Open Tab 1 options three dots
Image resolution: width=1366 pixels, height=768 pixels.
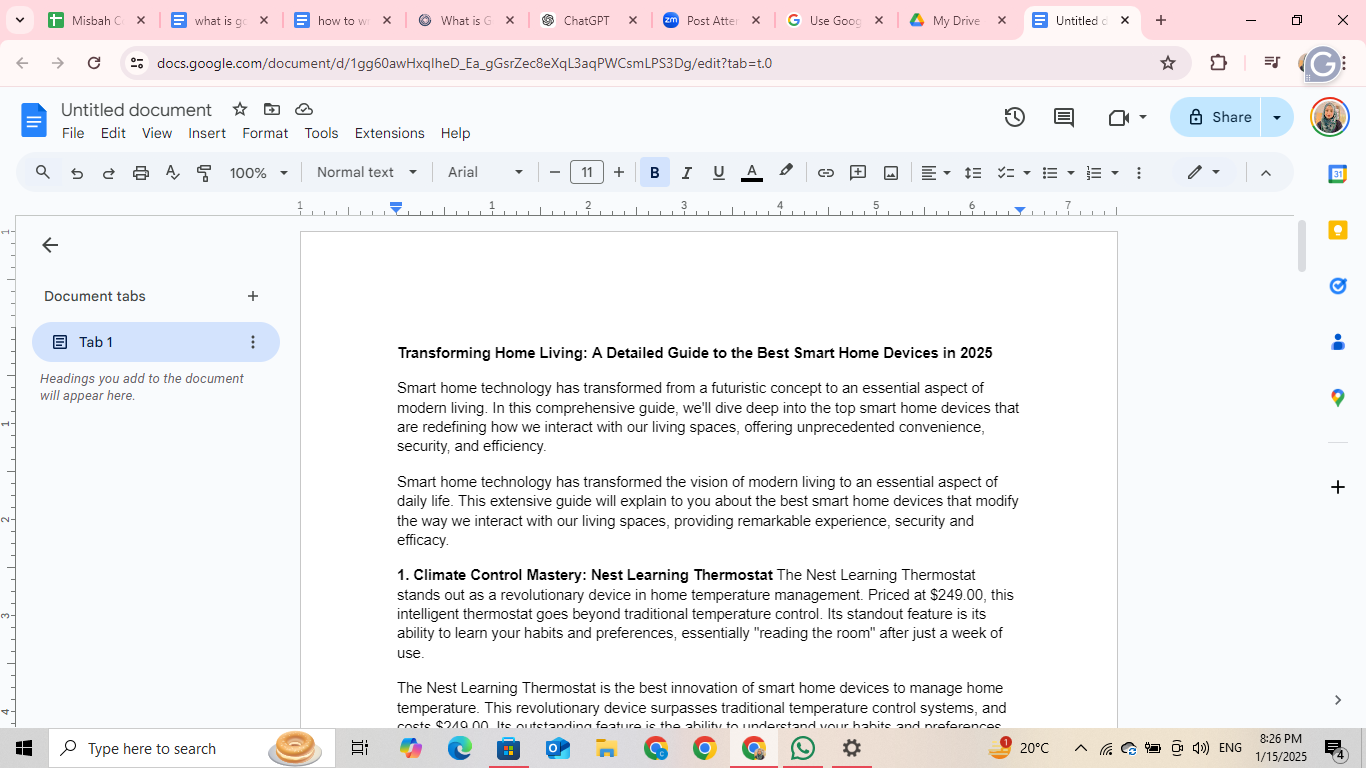[x=253, y=342]
